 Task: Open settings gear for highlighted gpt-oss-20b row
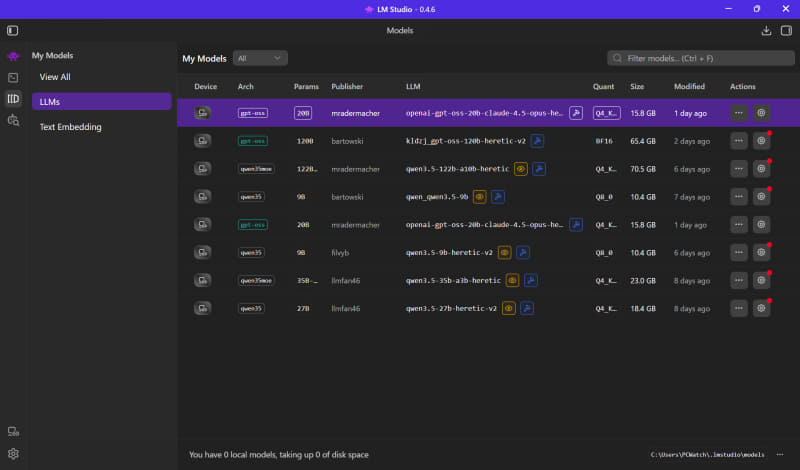tap(761, 113)
